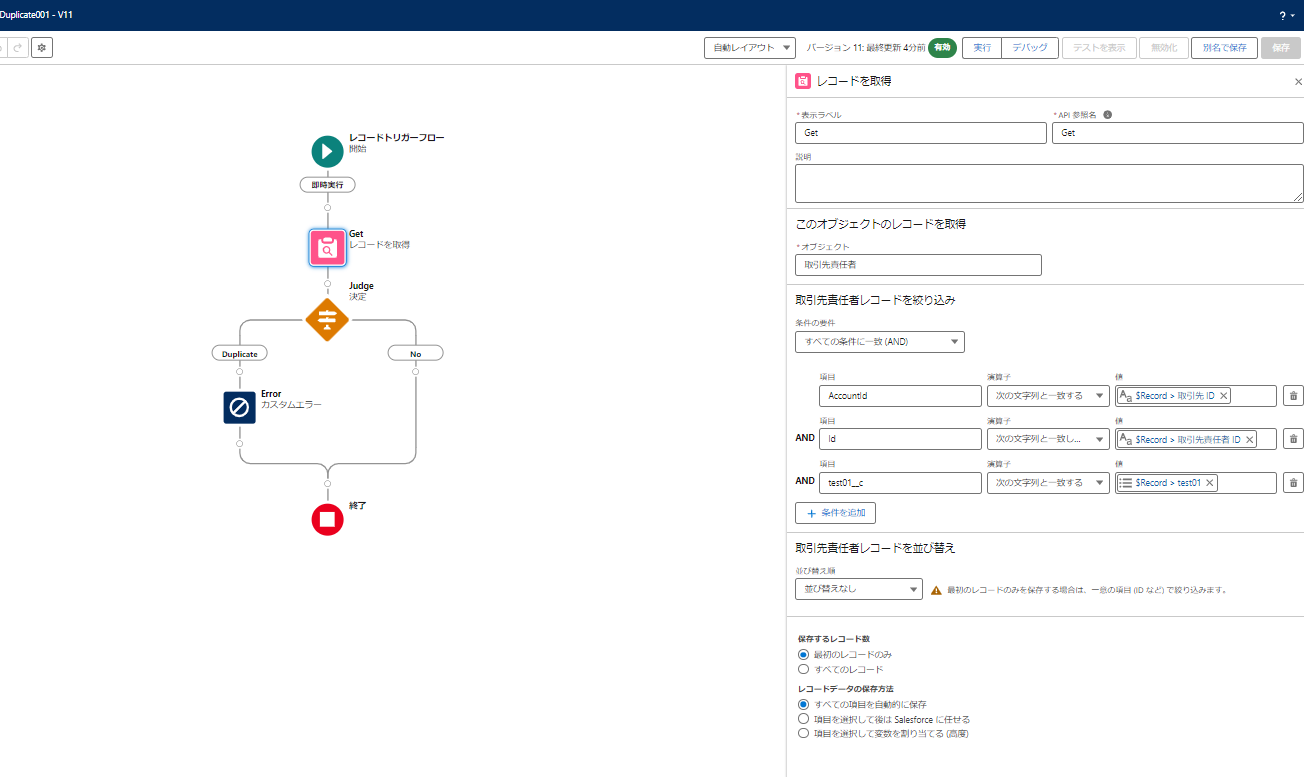1304x777 pixels.
Task: Click the 説明 description textarea
Action: [x=1049, y=183]
